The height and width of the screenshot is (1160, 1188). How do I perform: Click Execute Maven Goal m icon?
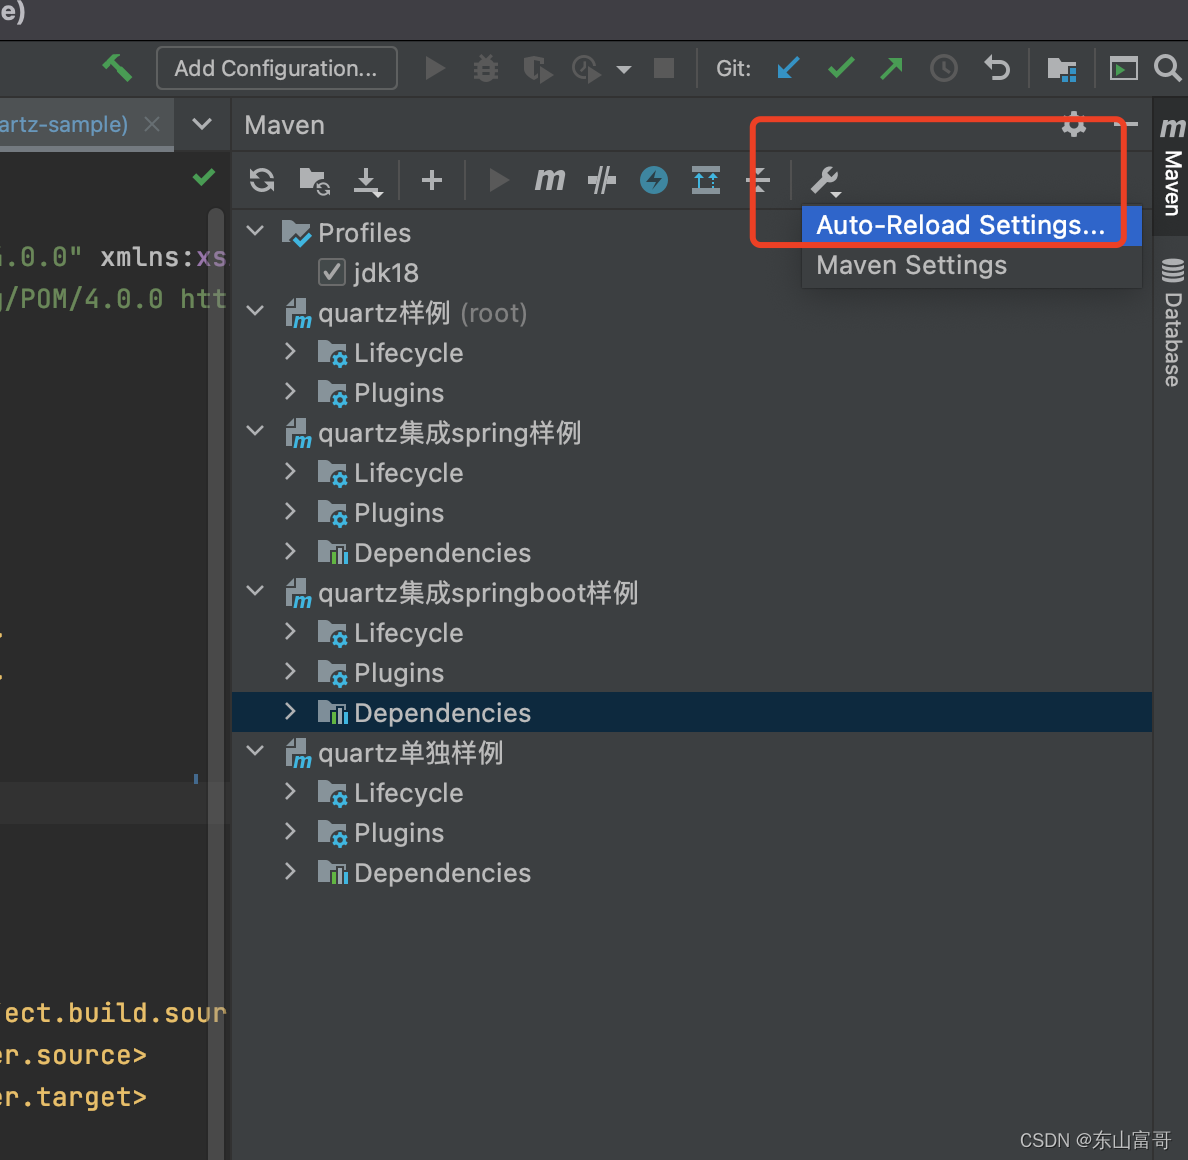(550, 180)
